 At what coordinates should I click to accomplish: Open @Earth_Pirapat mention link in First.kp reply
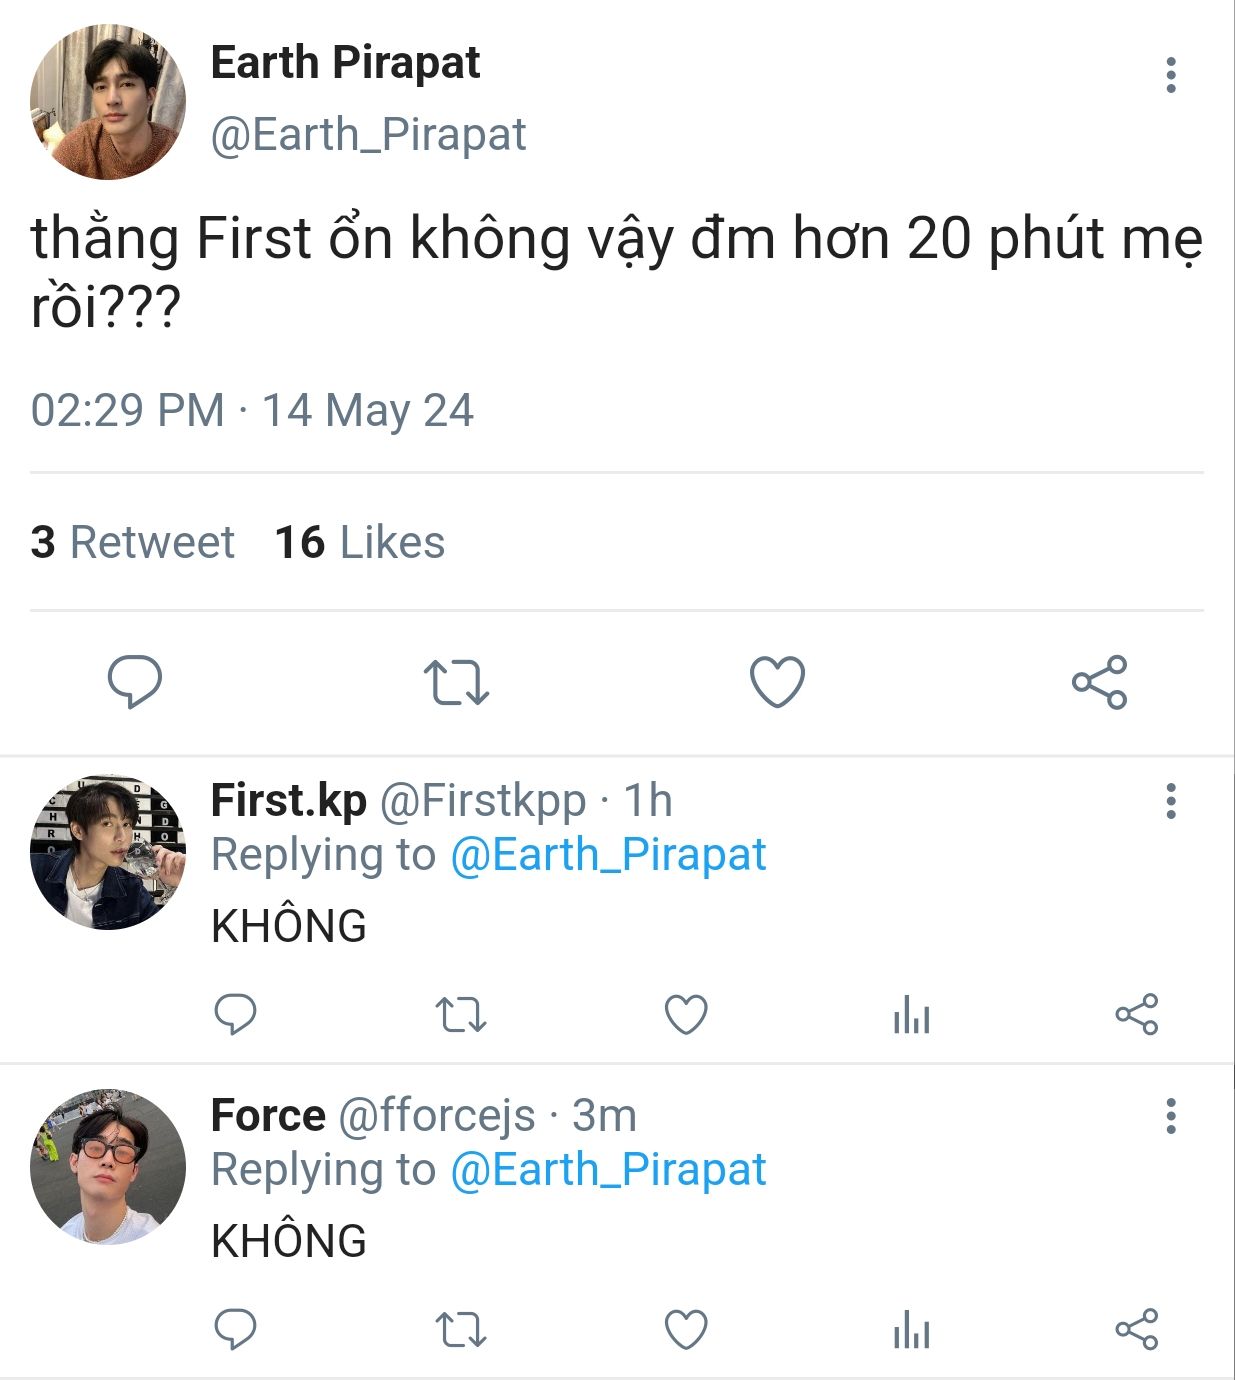(x=608, y=855)
